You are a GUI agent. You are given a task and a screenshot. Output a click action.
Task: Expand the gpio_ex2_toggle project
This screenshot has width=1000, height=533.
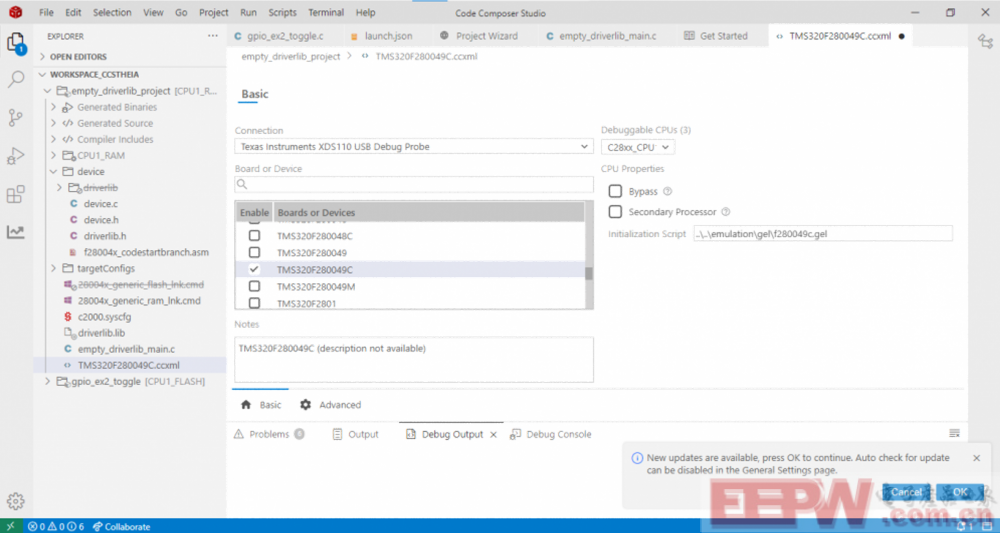pyautogui.click(x=48, y=381)
